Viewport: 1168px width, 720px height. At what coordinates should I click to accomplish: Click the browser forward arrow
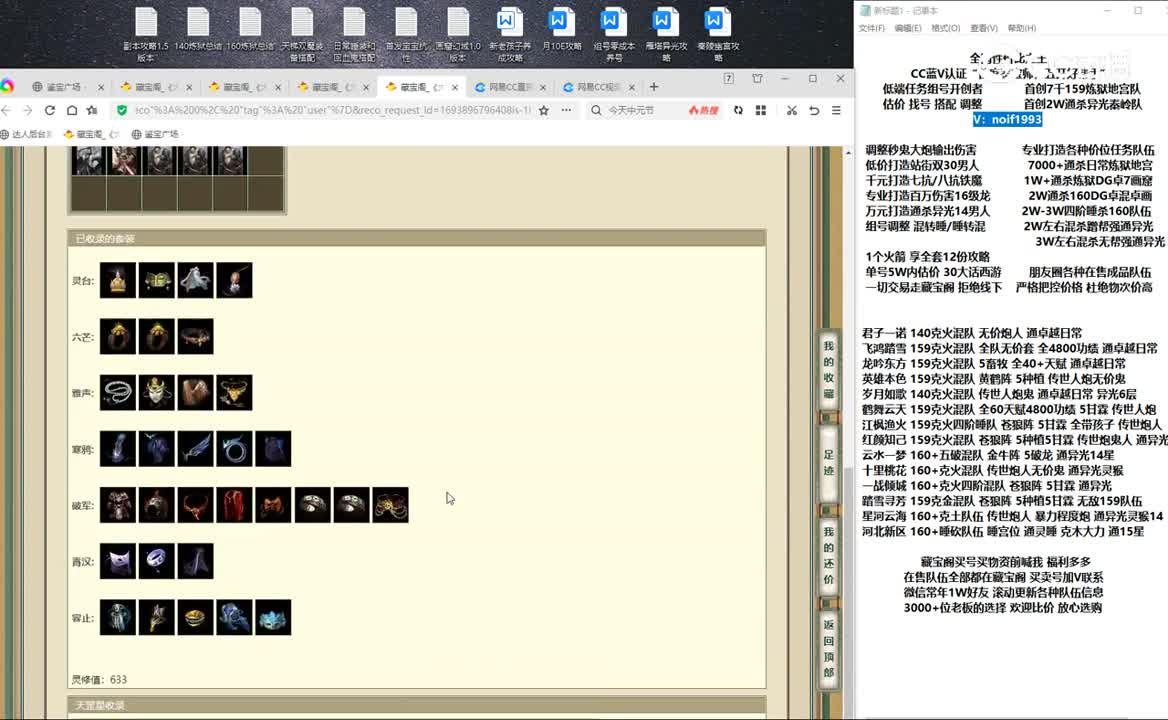(x=28, y=110)
